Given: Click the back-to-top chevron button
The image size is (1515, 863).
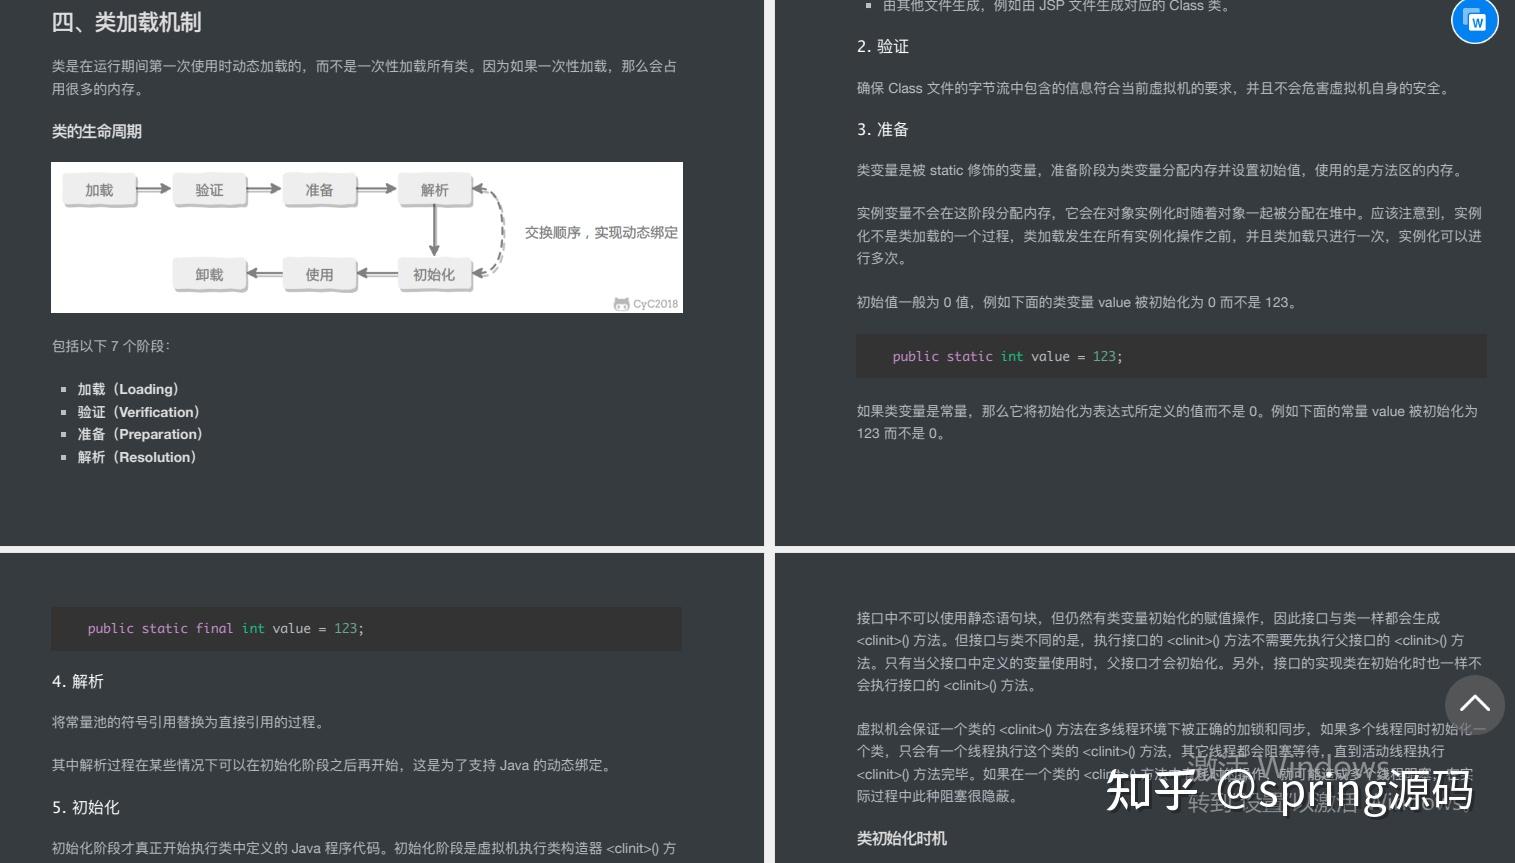Looking at the screenshot, I should point(1475,705).
